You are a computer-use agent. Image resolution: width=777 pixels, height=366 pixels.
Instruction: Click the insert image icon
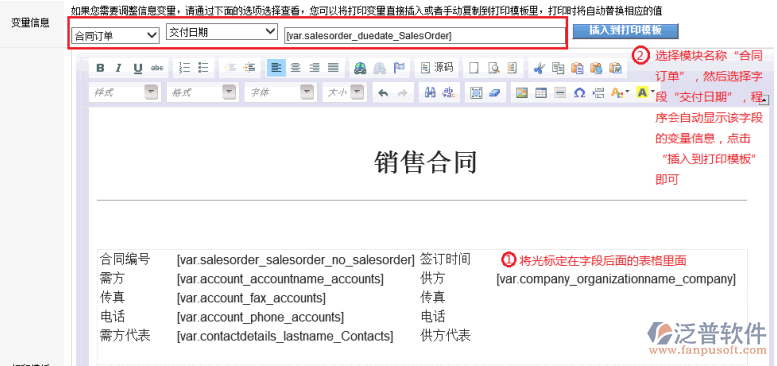[521, 93]
